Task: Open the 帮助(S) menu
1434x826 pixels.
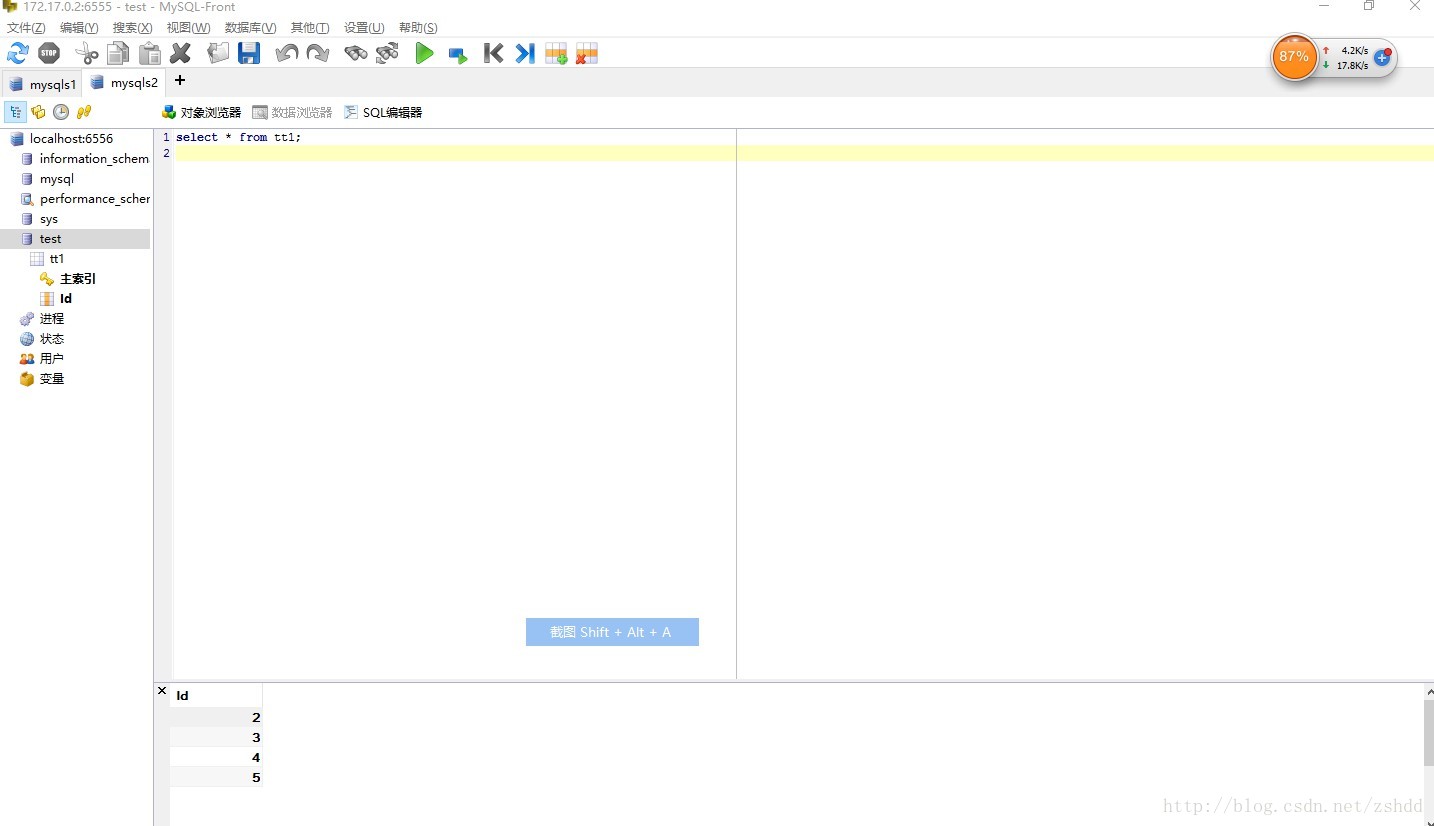Action: (418, 27)
